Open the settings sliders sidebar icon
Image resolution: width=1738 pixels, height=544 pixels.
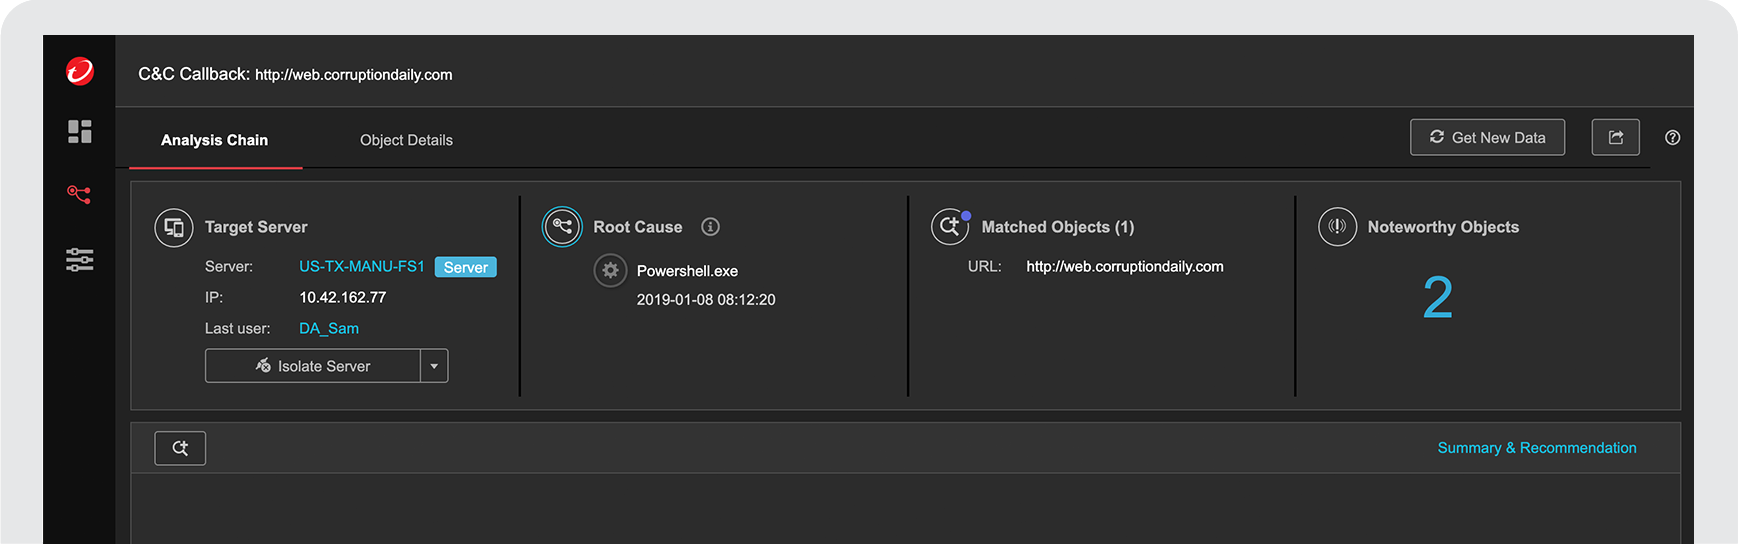pyautogui.click(x=80, y=260)
